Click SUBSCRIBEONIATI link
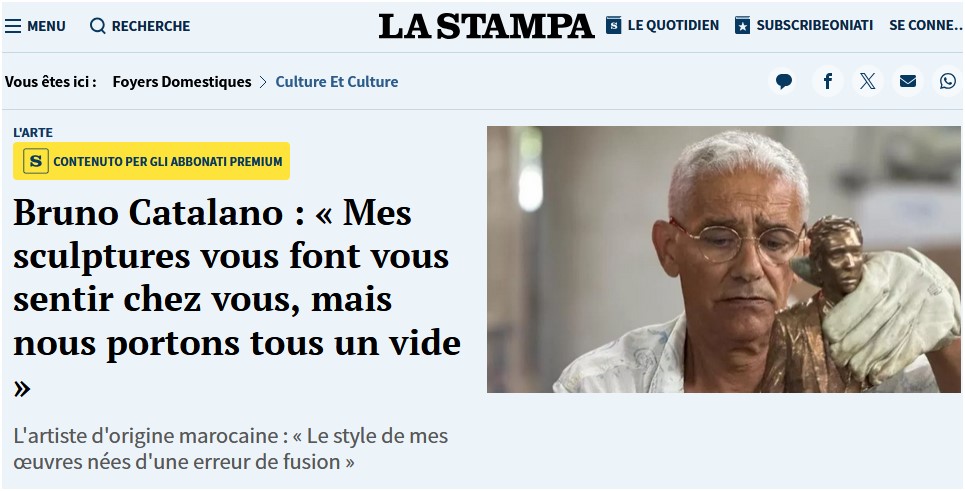 pyautogui.click(x=815, y=25)
